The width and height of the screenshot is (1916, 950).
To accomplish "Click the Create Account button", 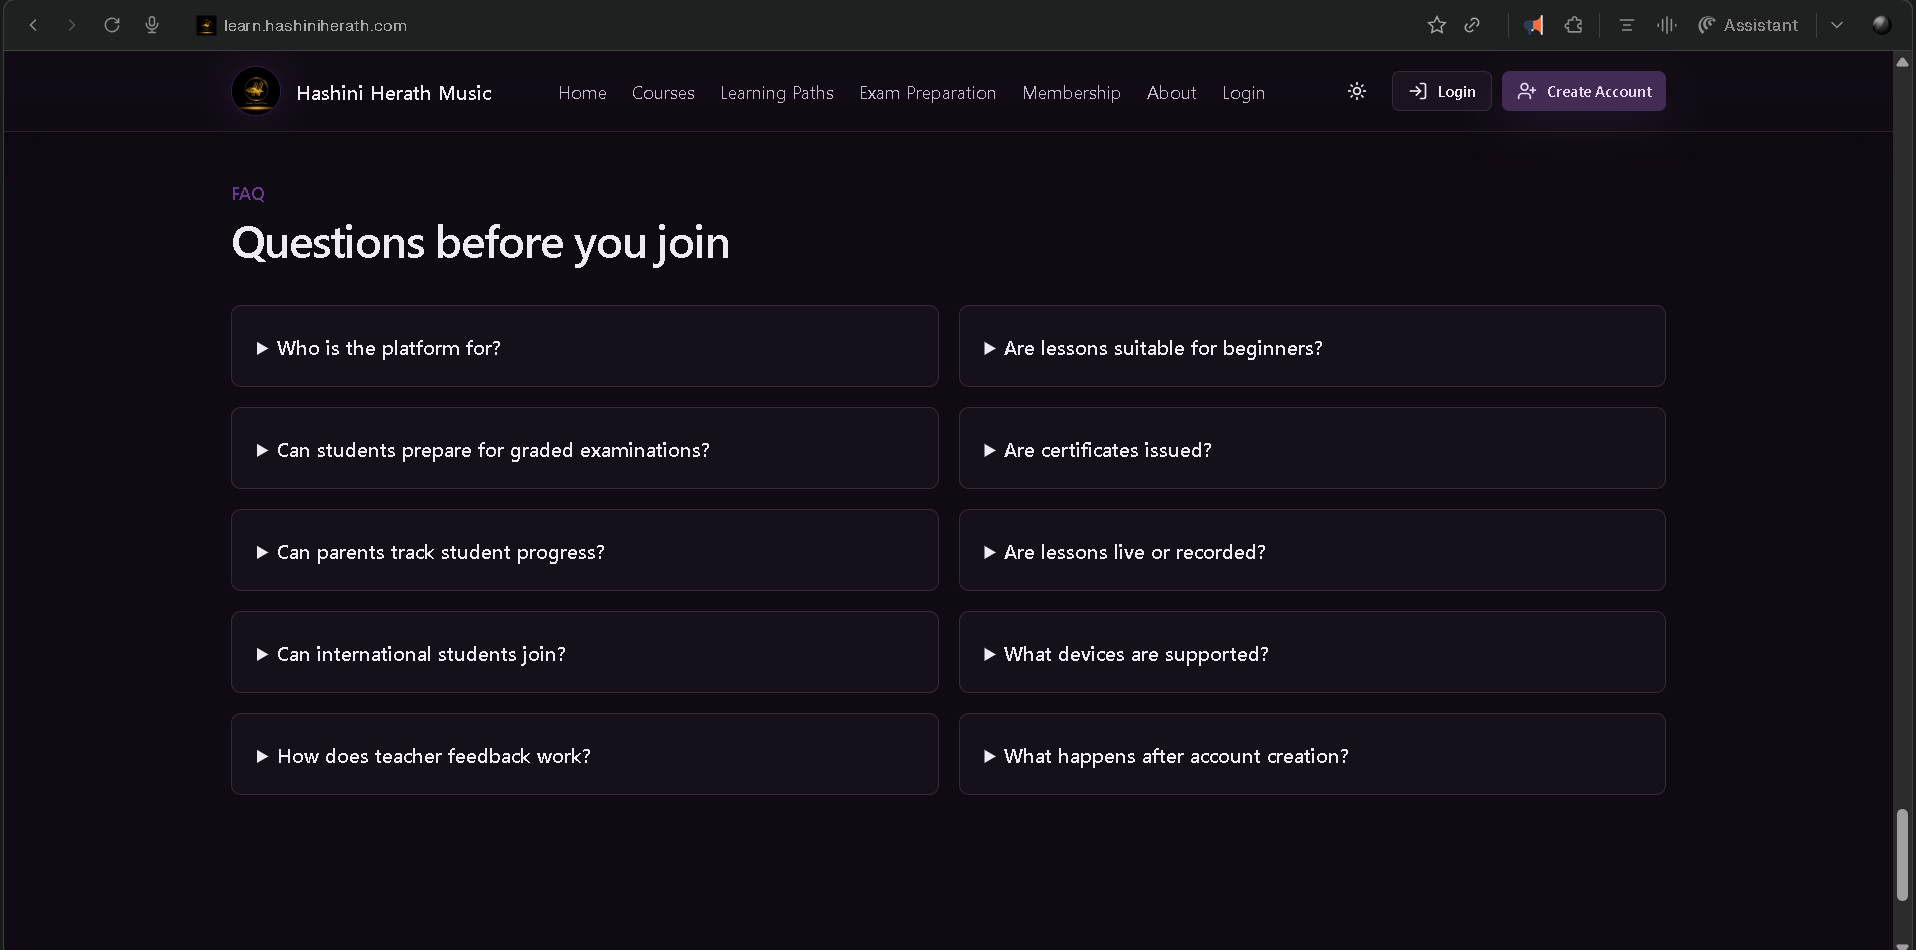I will point(1583,91).
